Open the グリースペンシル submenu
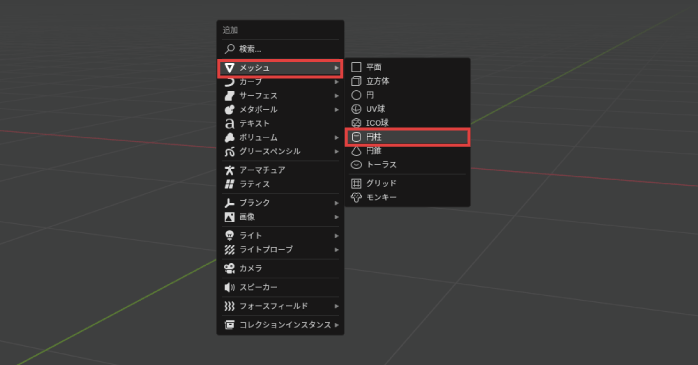Image resolution: width=698 pixels, height=365 pixels. [280, 151]
